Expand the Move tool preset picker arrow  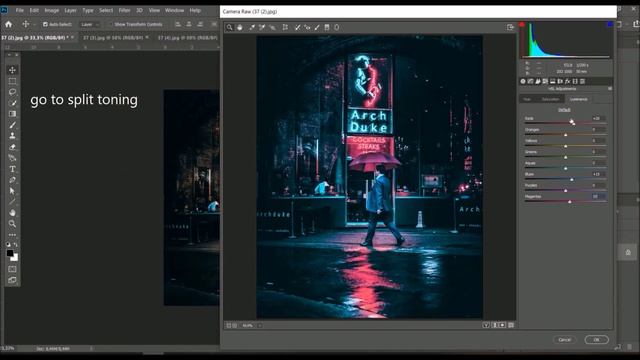[34, 24]
